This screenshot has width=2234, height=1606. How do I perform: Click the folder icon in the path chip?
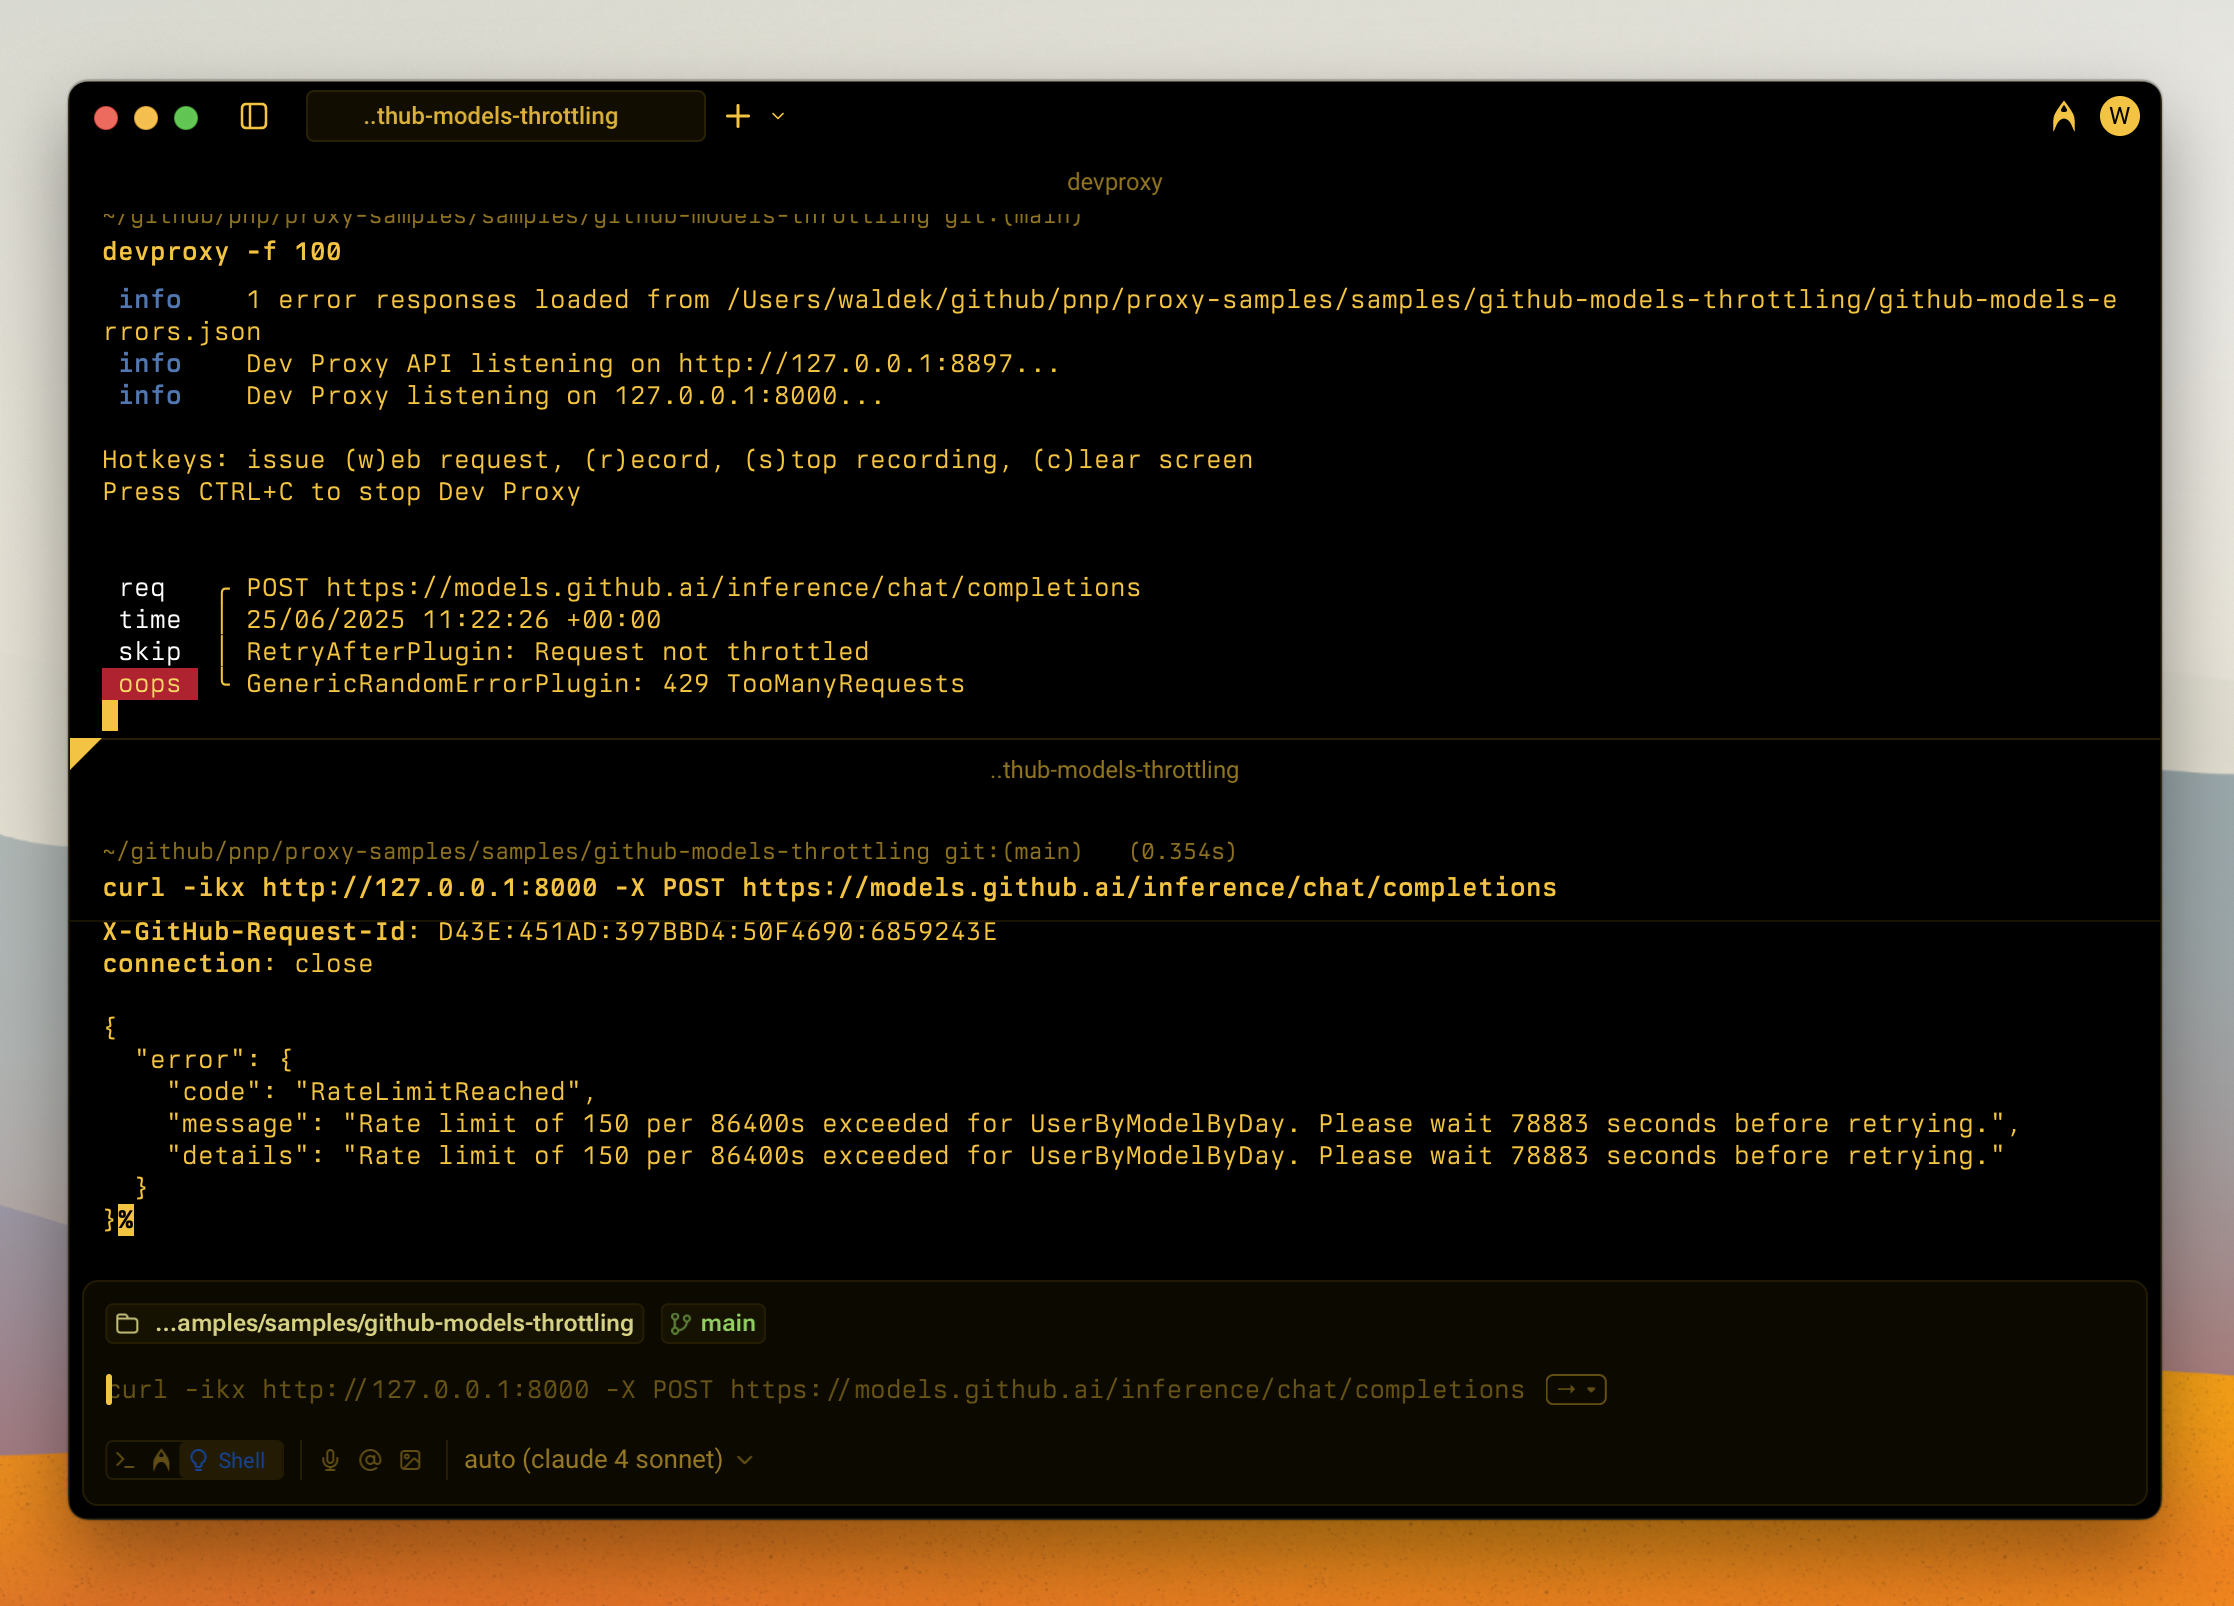click(127, 1322)
